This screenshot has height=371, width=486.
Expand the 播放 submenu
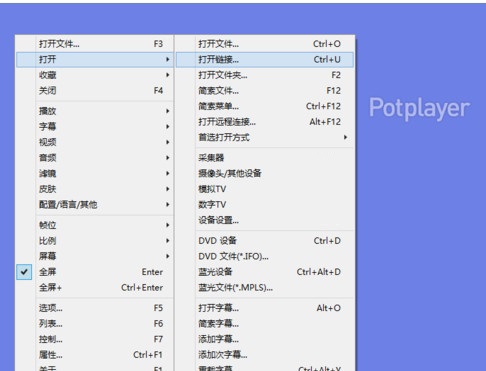pos(95,111)
